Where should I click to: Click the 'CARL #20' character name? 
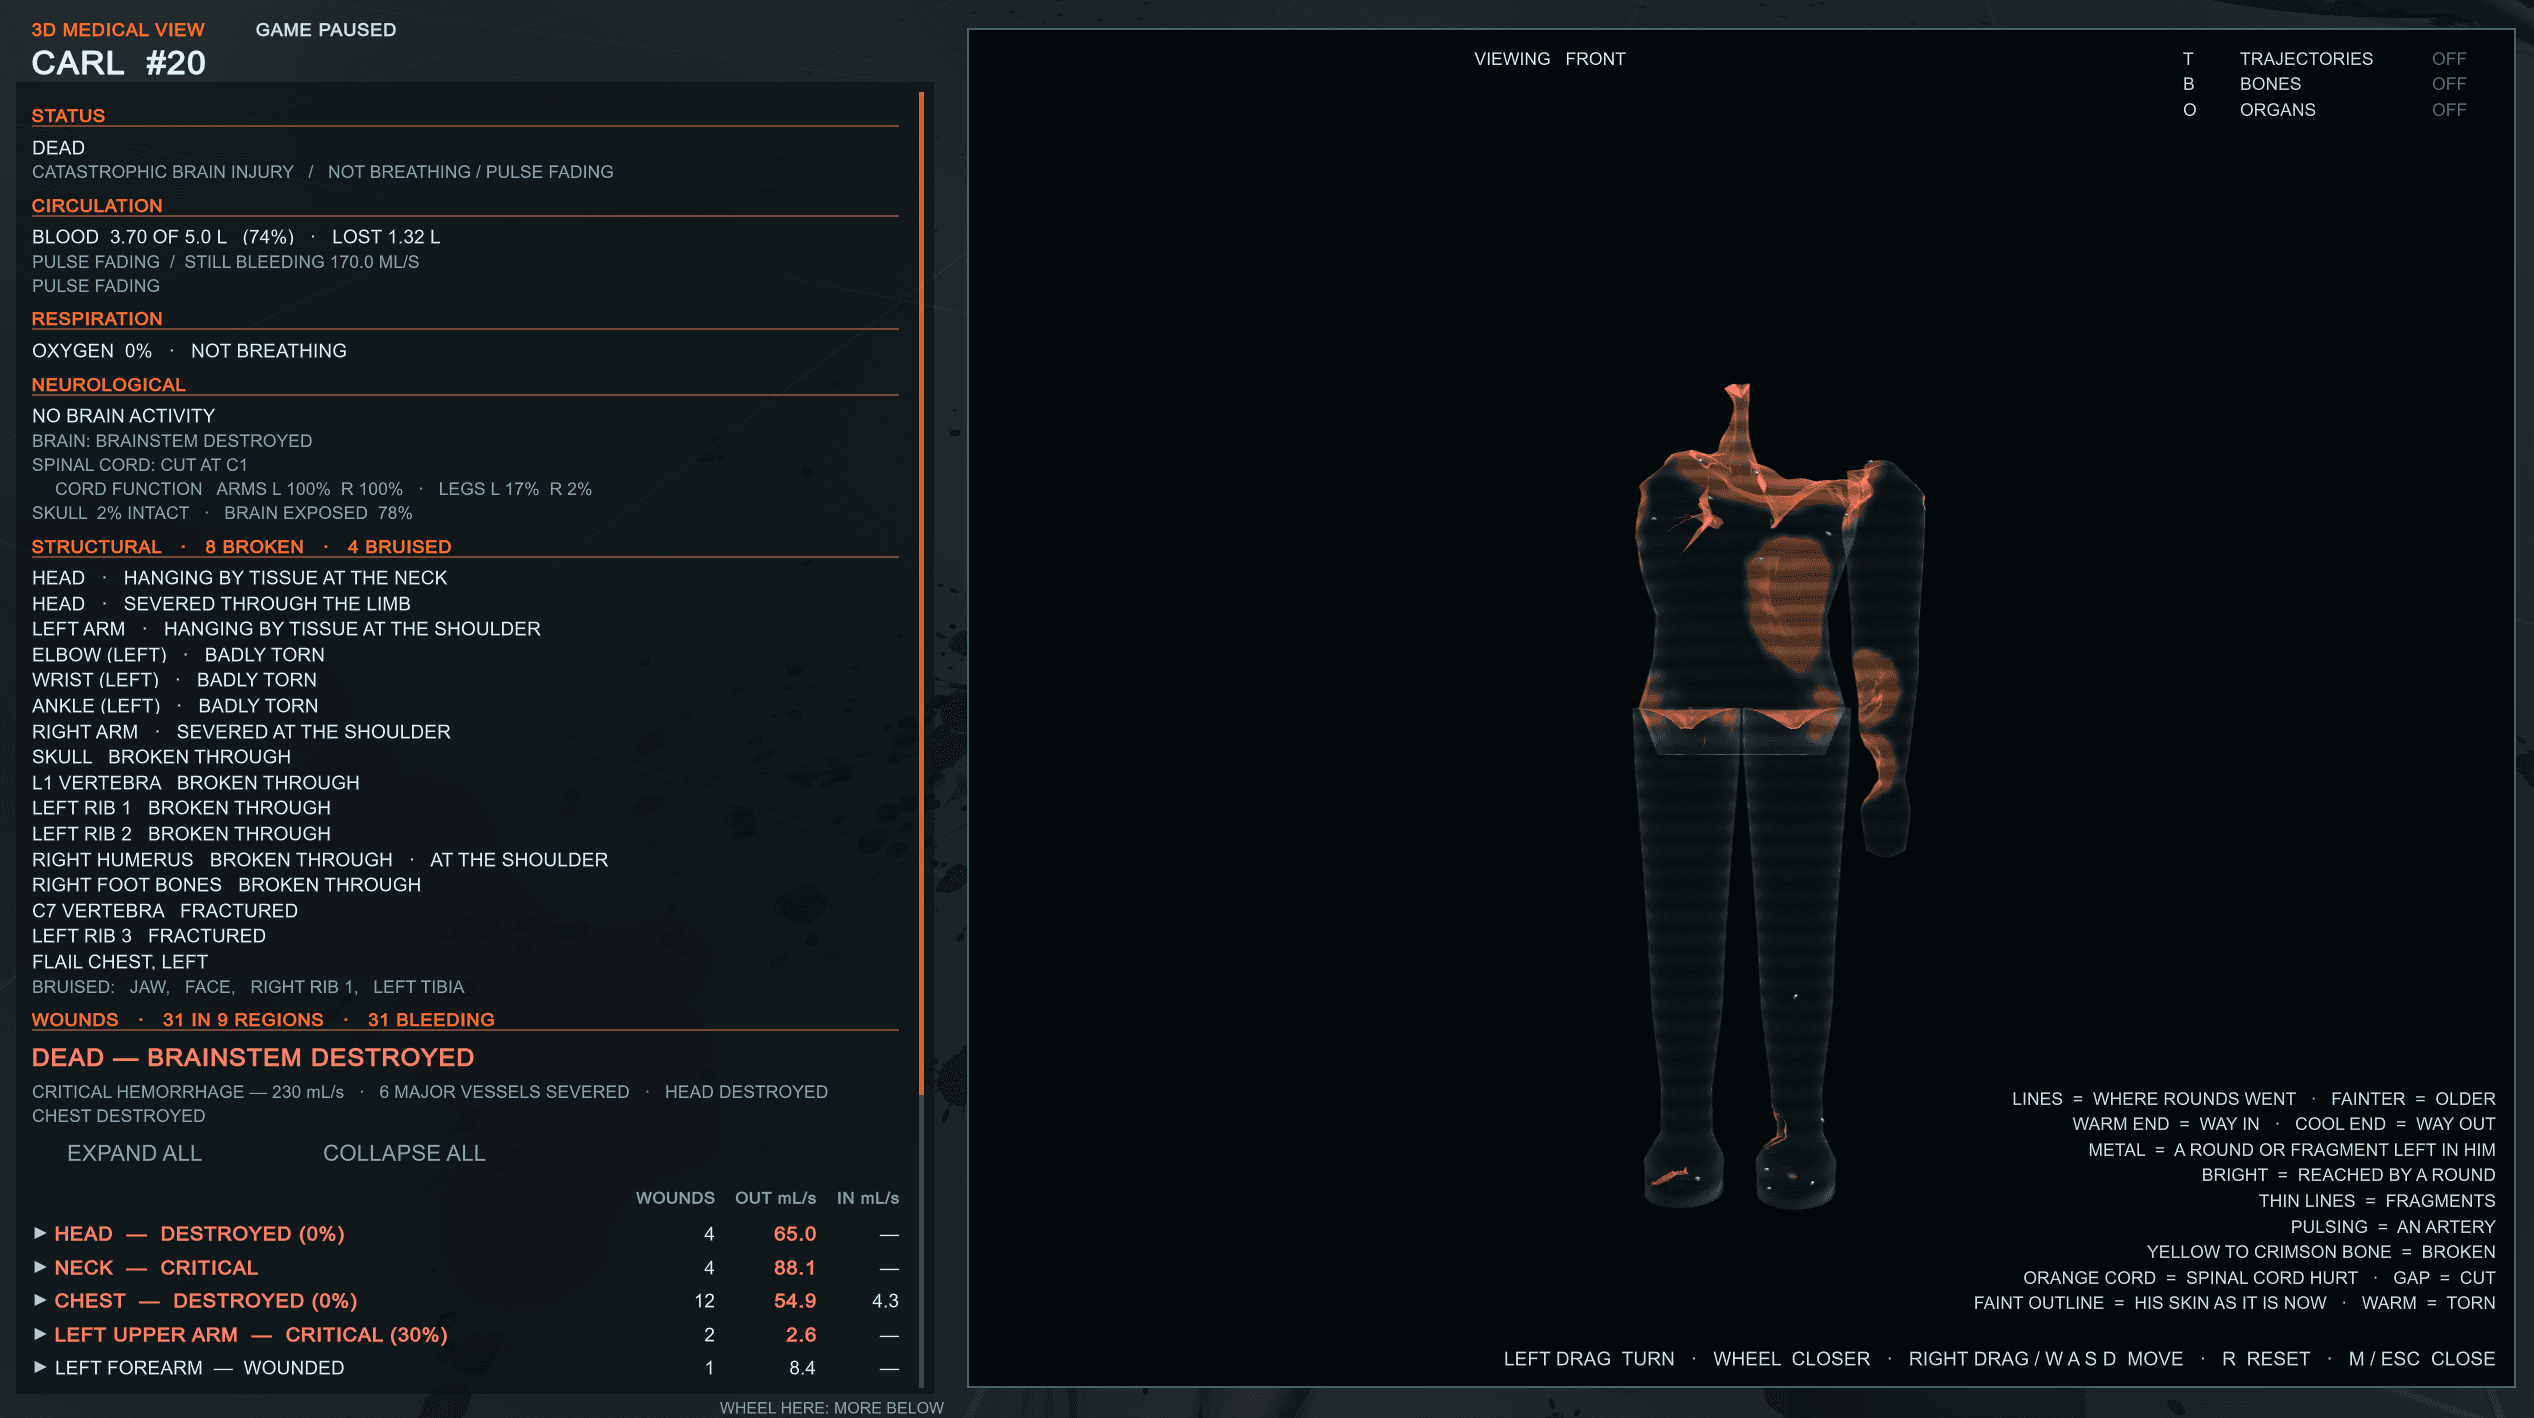pyautogui.click(x=119, y=63)
